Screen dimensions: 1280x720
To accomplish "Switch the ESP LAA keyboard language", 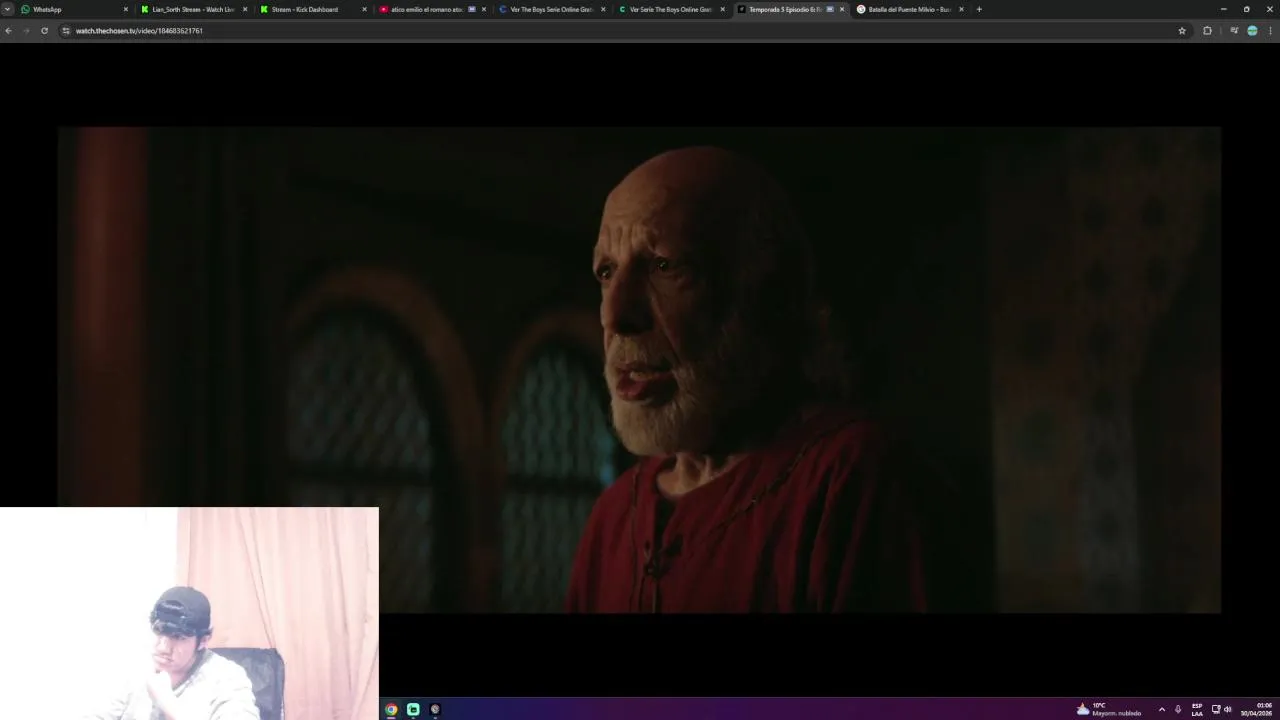I will (1197, 709).
